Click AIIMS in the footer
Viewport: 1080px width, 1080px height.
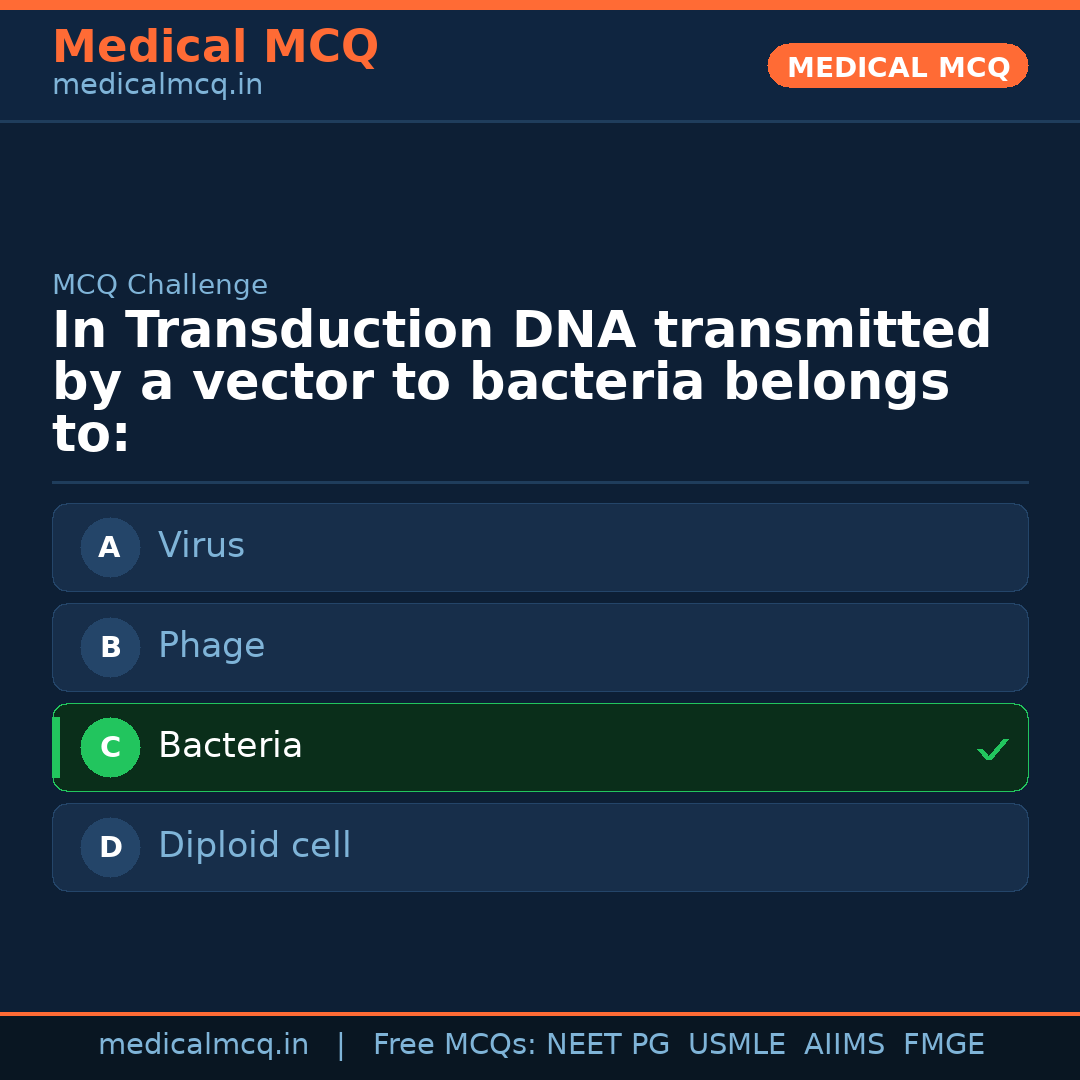pos(844,1045)
